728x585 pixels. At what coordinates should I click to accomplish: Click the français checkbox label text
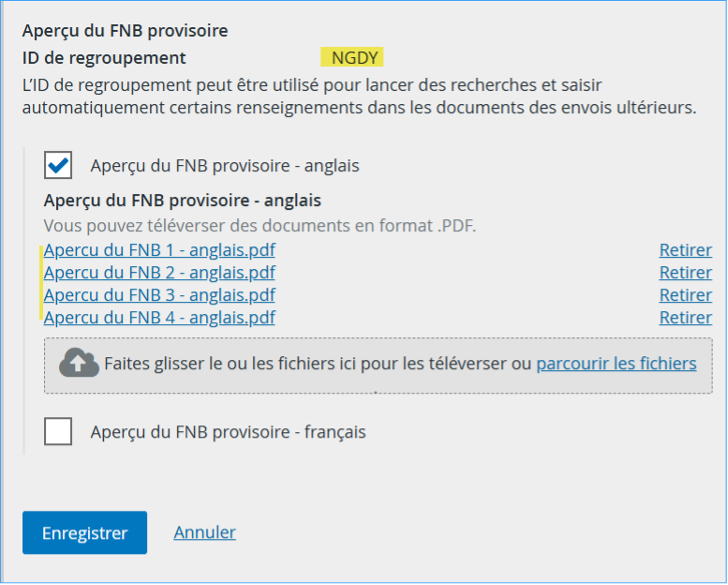click(228, 432)
